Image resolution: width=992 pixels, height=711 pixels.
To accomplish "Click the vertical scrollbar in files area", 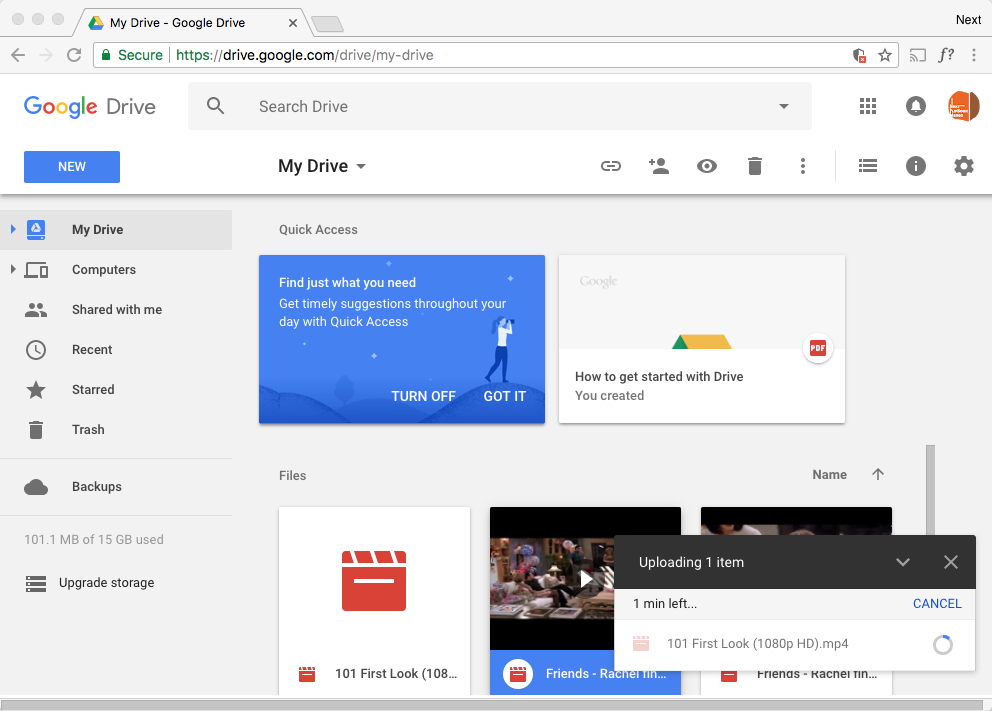I will point(931,490).
